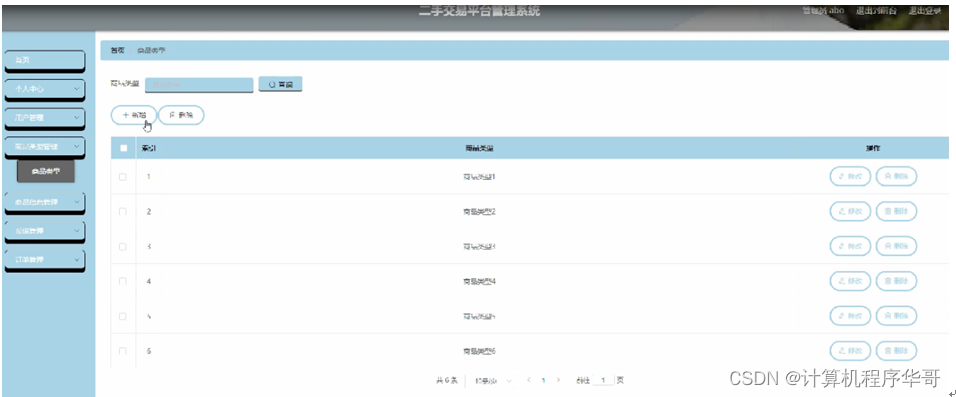Tick the checkbox for row 1
This screenshot has height=397, width=956.
point(123,177)
